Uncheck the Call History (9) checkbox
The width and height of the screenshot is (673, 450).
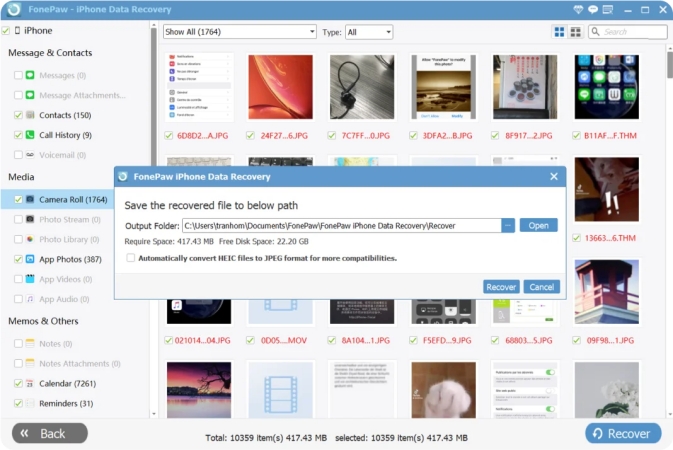click(18, 135)
